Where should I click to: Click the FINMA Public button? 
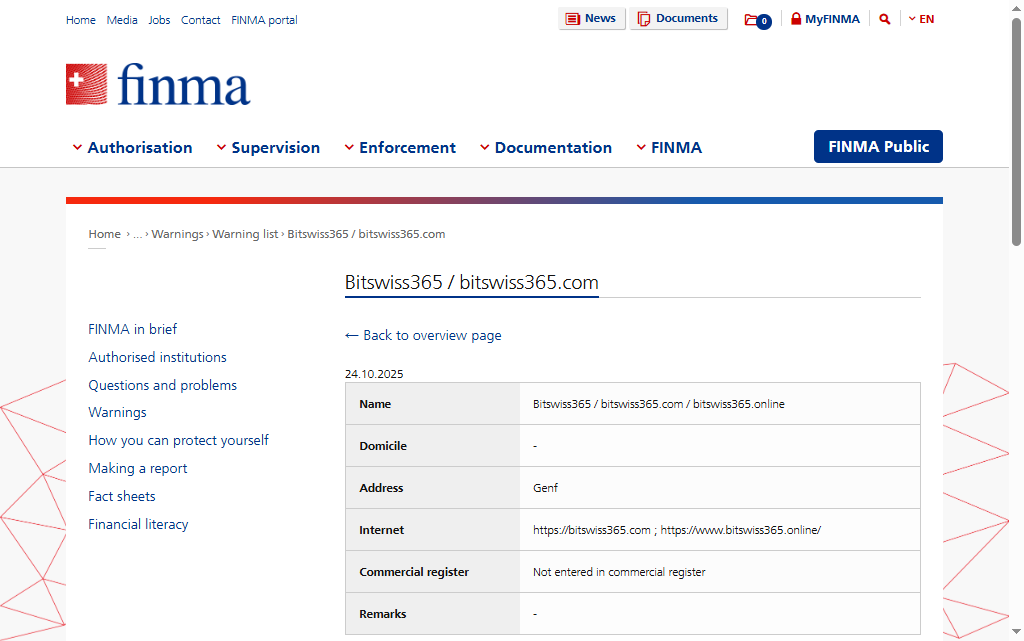point(877,146)
